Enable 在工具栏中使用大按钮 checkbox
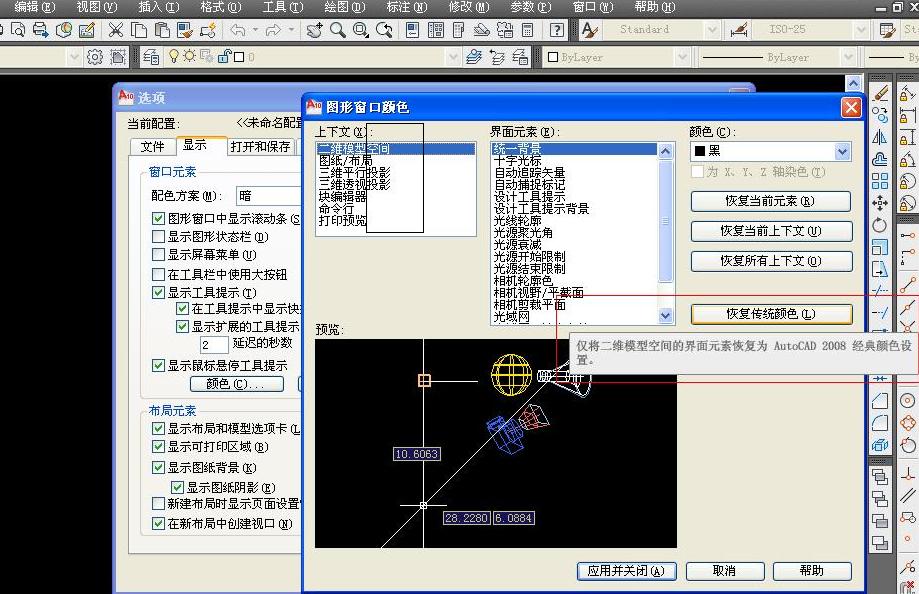Image resolution: width=919 pixels, height=594 pixels. tap(158, 274)
